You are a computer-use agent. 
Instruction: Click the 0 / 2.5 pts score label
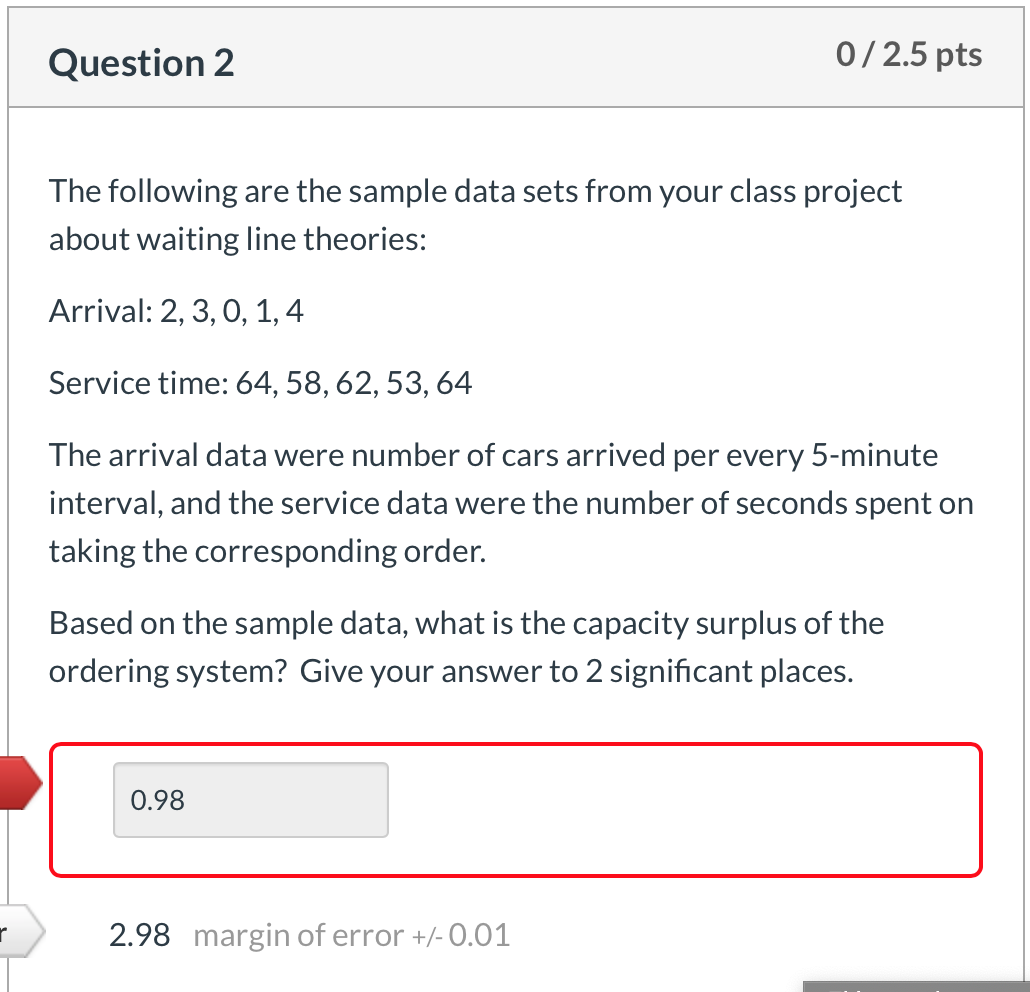click(x=908, y=55)
